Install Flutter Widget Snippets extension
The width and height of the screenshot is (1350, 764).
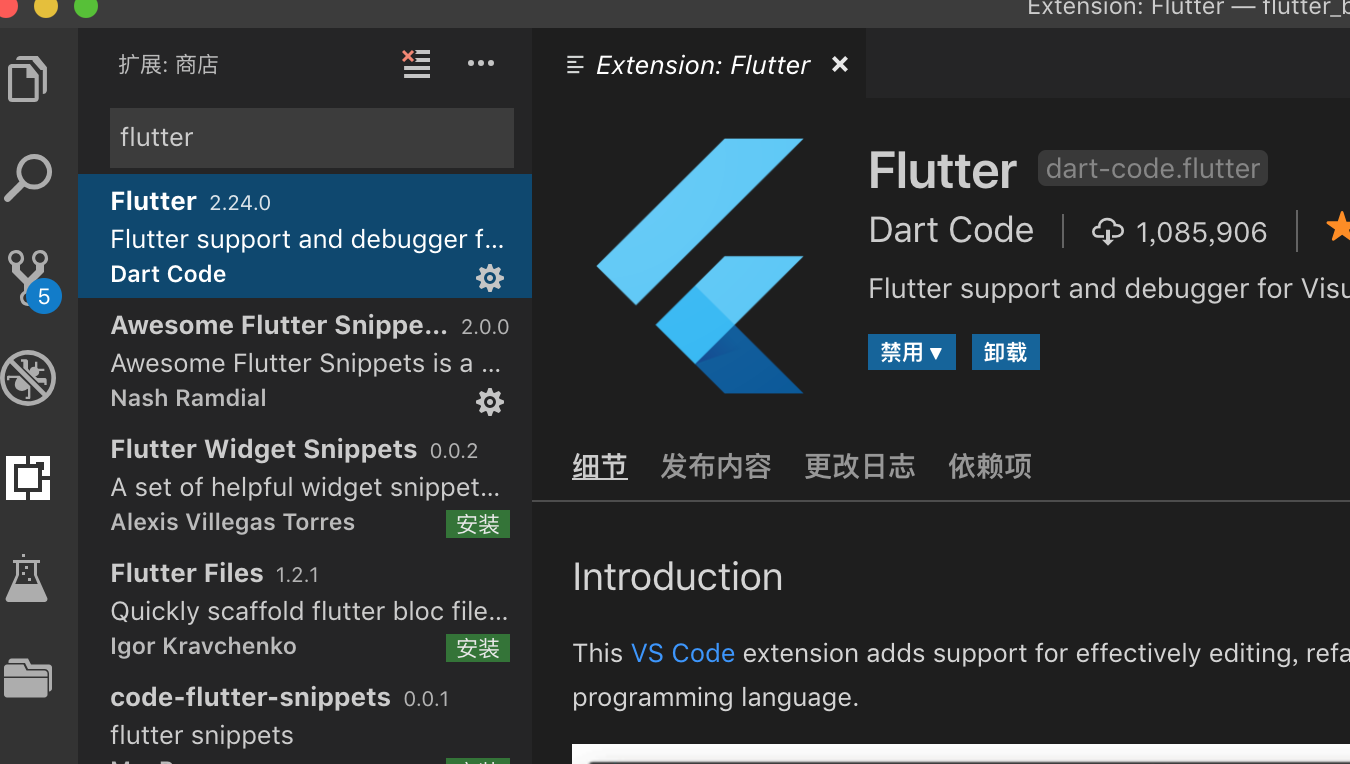coord(478,524)
